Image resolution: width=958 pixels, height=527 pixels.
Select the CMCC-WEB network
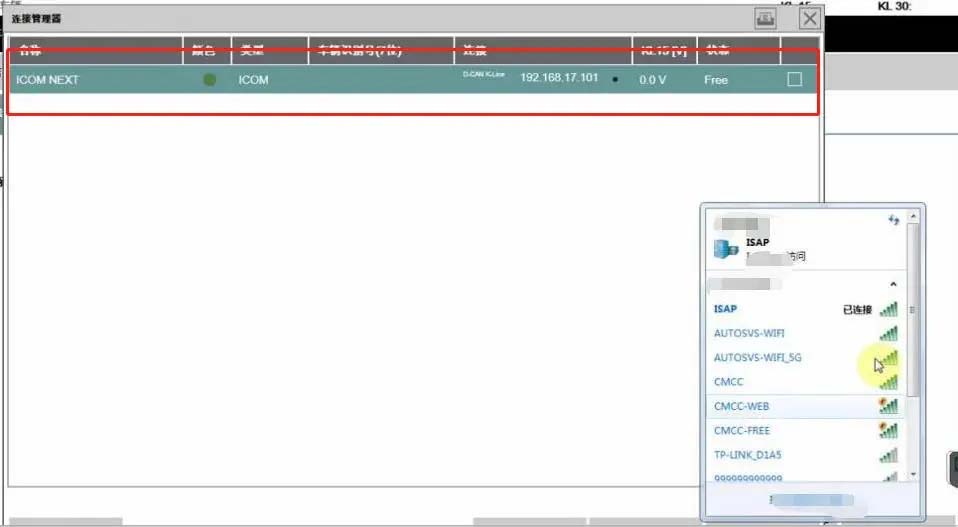tap(805, 406)
